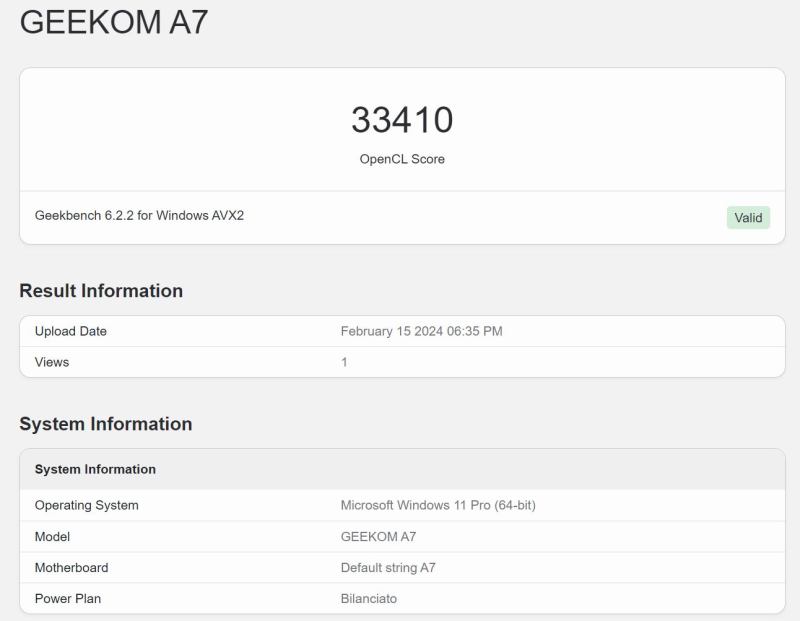
Task: Click the OpenCL Score label
Action: point(402,159)
